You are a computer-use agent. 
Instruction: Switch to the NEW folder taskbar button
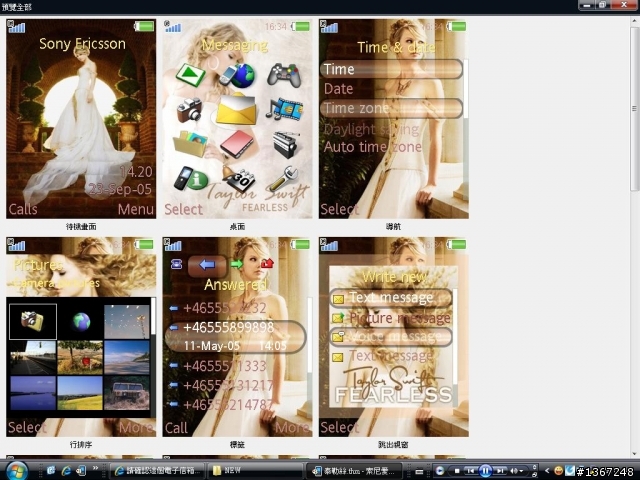pos(256,471)
